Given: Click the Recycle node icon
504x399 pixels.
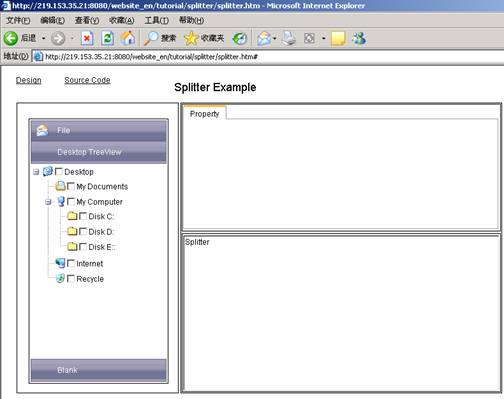Looking at the screenshot, I should (60, 278).
